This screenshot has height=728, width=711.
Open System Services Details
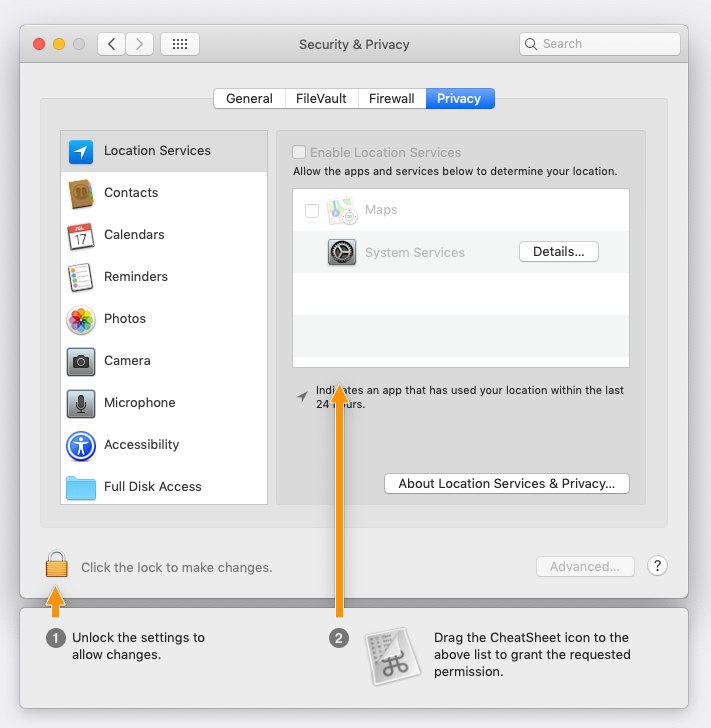(559, 252)
